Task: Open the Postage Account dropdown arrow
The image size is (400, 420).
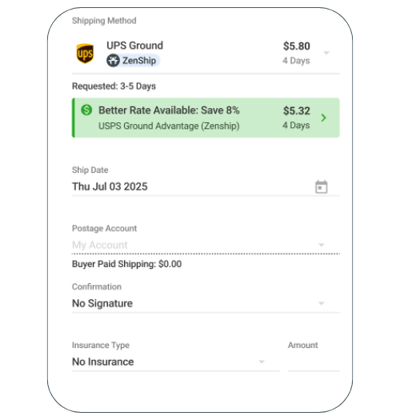Action: click(321, 245)
